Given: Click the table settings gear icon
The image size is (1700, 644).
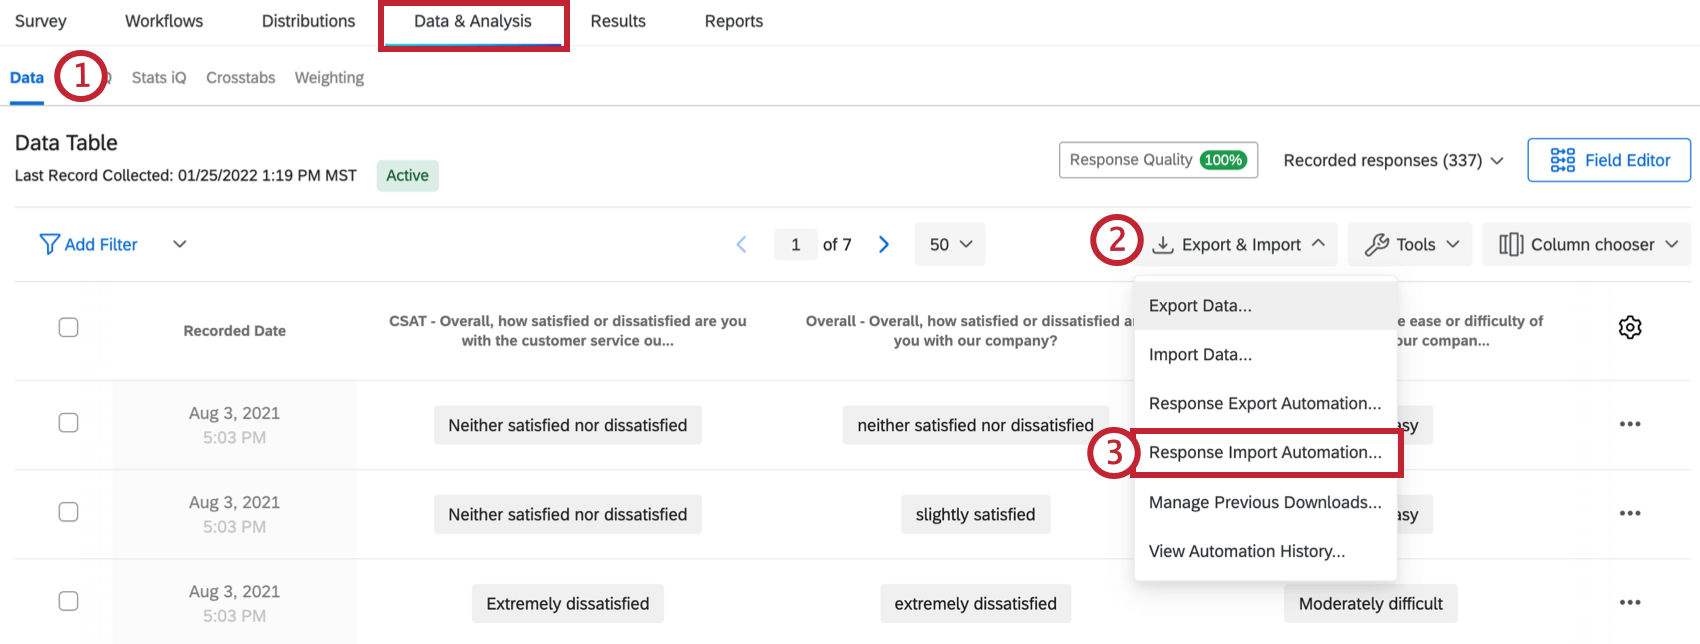Looking at the screenshot, I should [x=1630, y=327].
